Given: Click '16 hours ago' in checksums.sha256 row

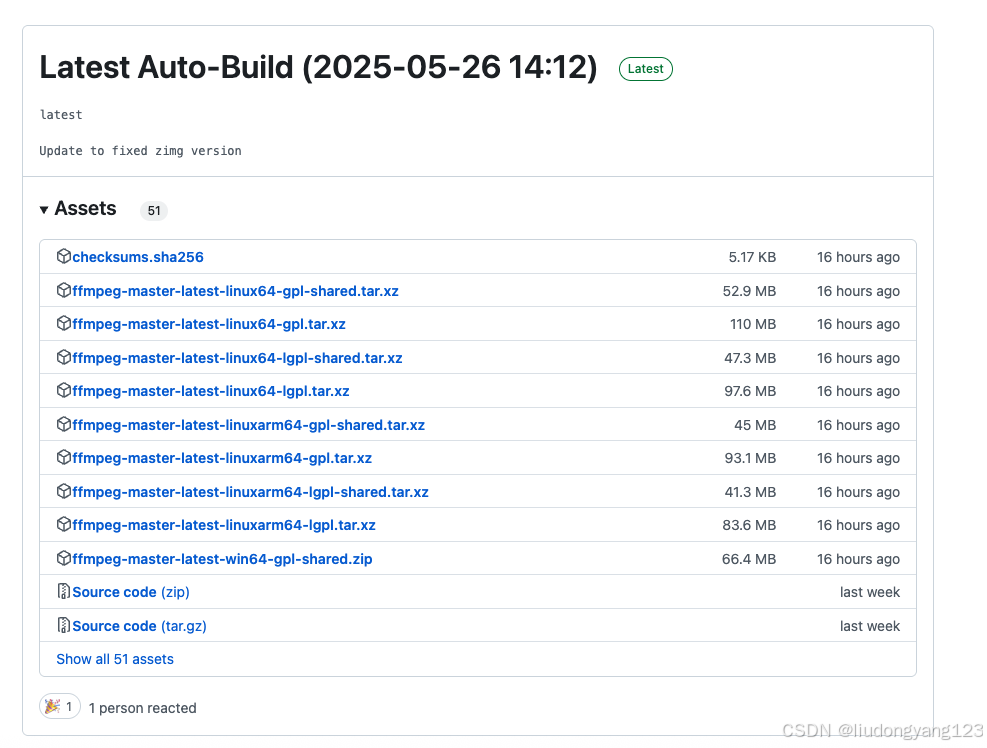Looking at the screenshot, I should tap(859, 257).
